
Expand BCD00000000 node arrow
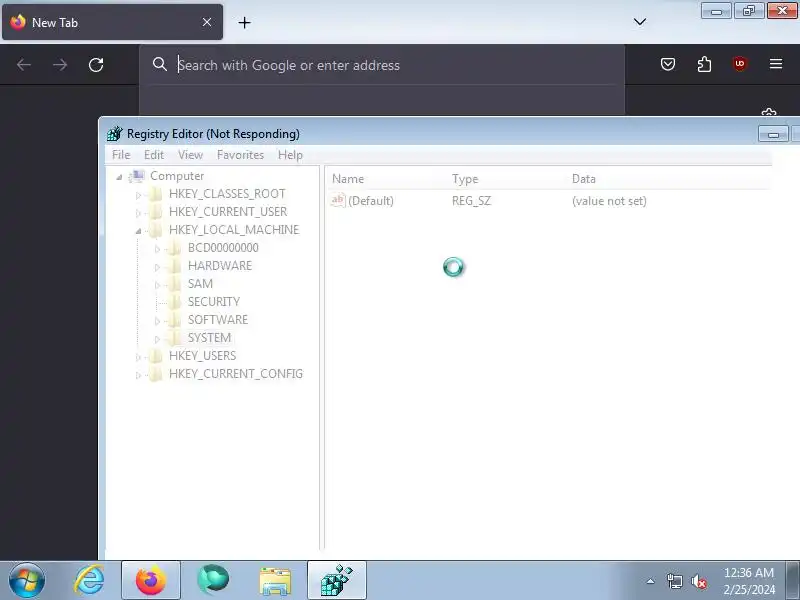pos(157,249)
